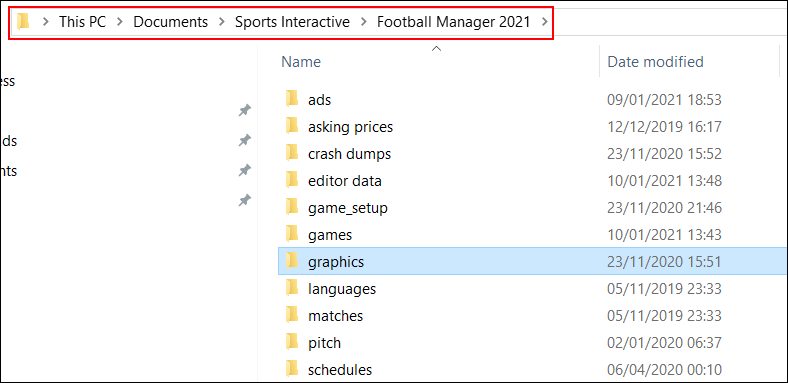Image resolution: width=788 pixels, height=383 pixels.
Task: Select the languages folder icon
Action: pyautogui.click(x=292, y=289)
